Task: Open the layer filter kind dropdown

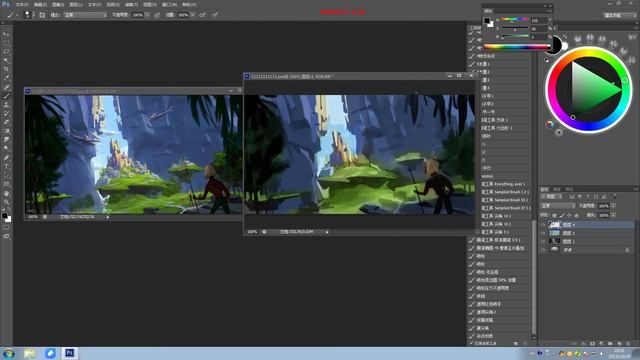Action: tap(551, 196)
